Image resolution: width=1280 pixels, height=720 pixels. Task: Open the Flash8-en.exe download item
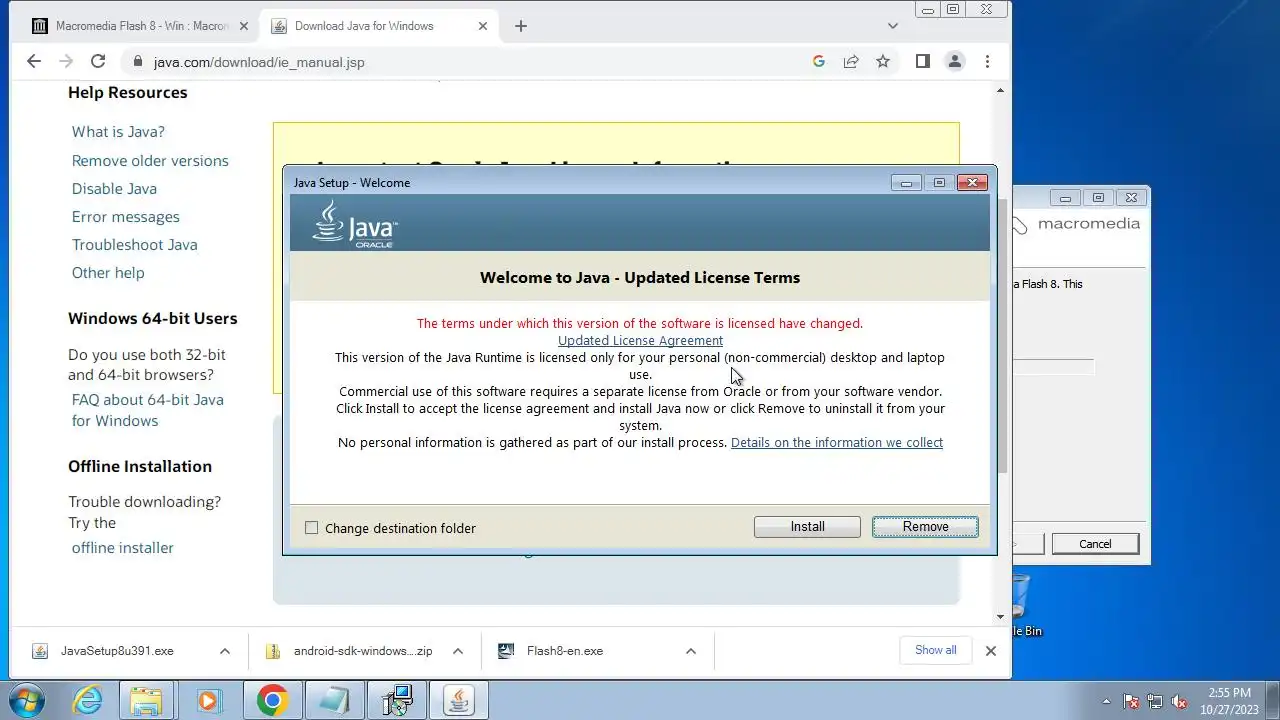(x=565, y=651)
